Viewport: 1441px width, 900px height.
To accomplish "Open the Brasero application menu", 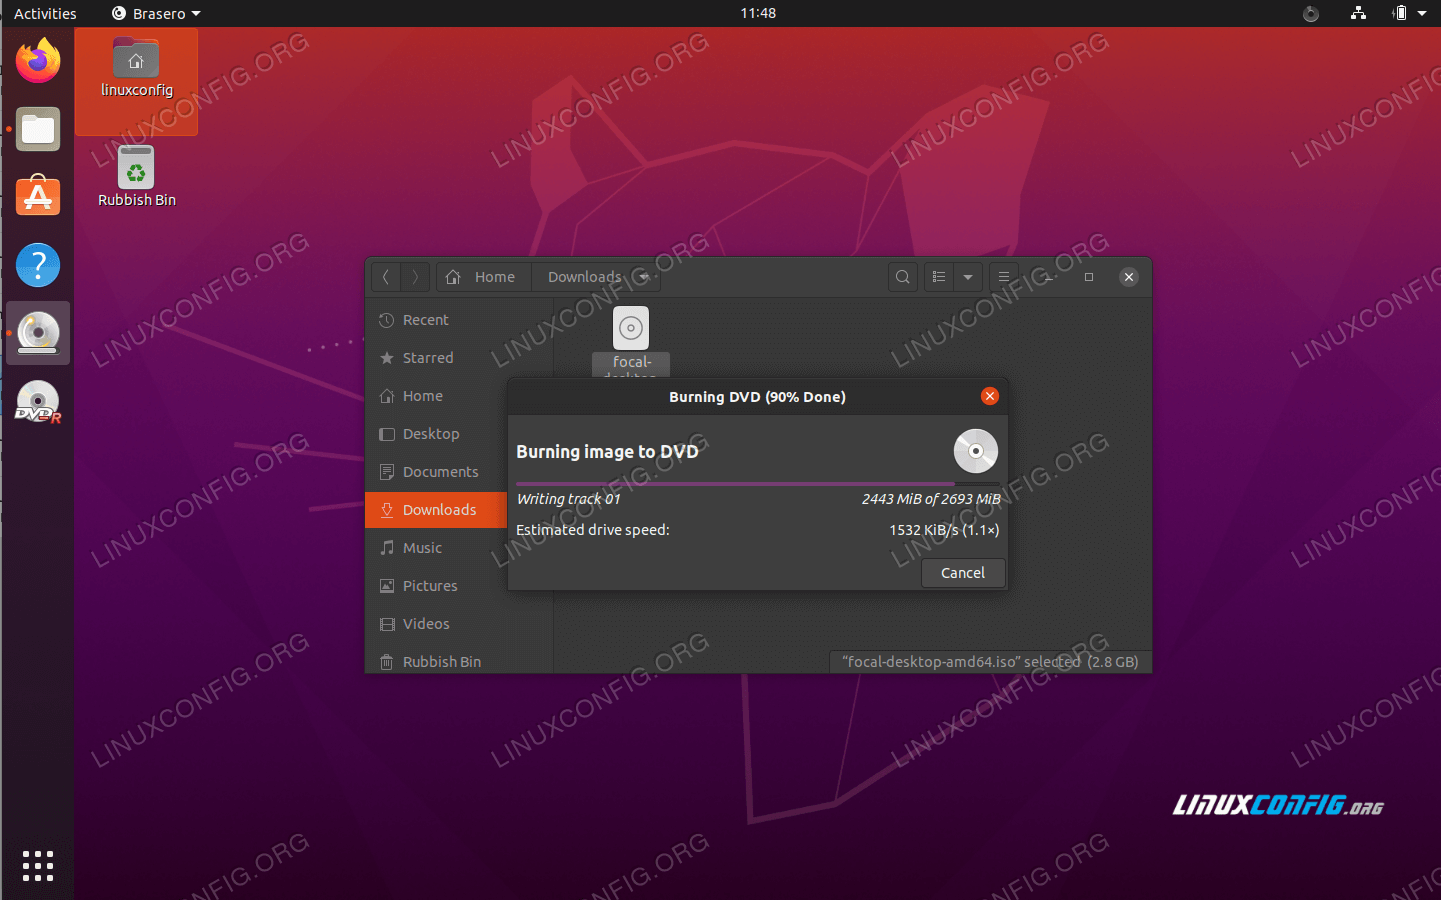I will pyautogui.click(x=156, y=13).
